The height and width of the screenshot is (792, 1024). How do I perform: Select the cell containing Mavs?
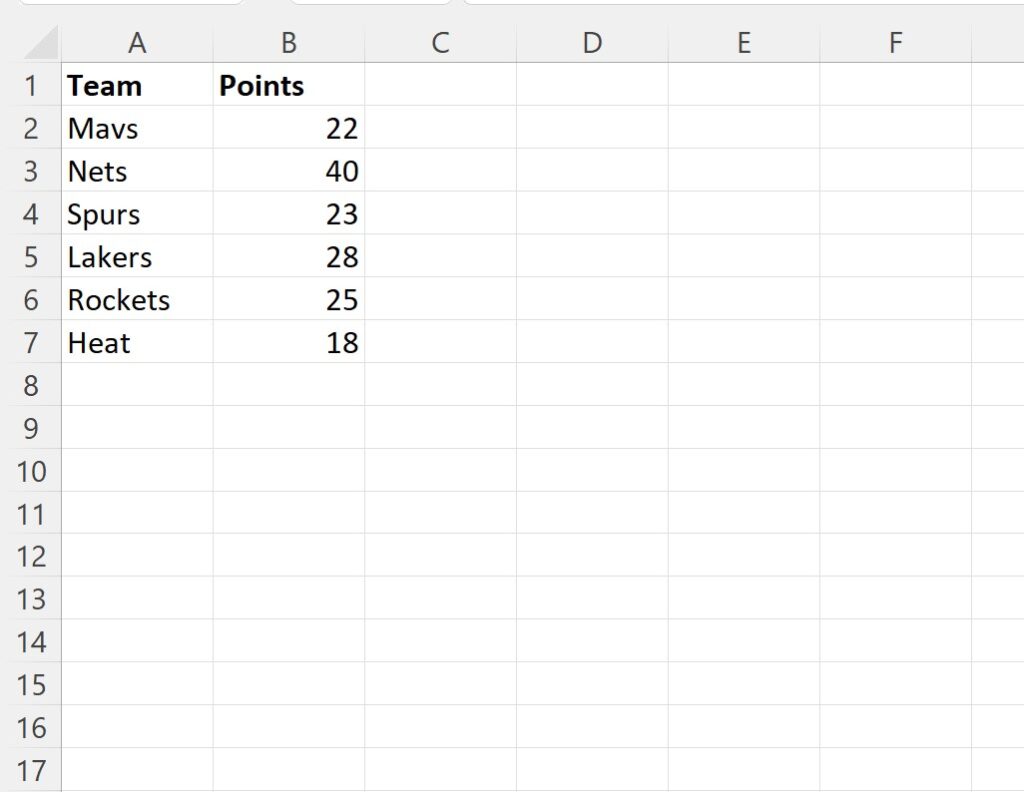(x=137, y=128)
